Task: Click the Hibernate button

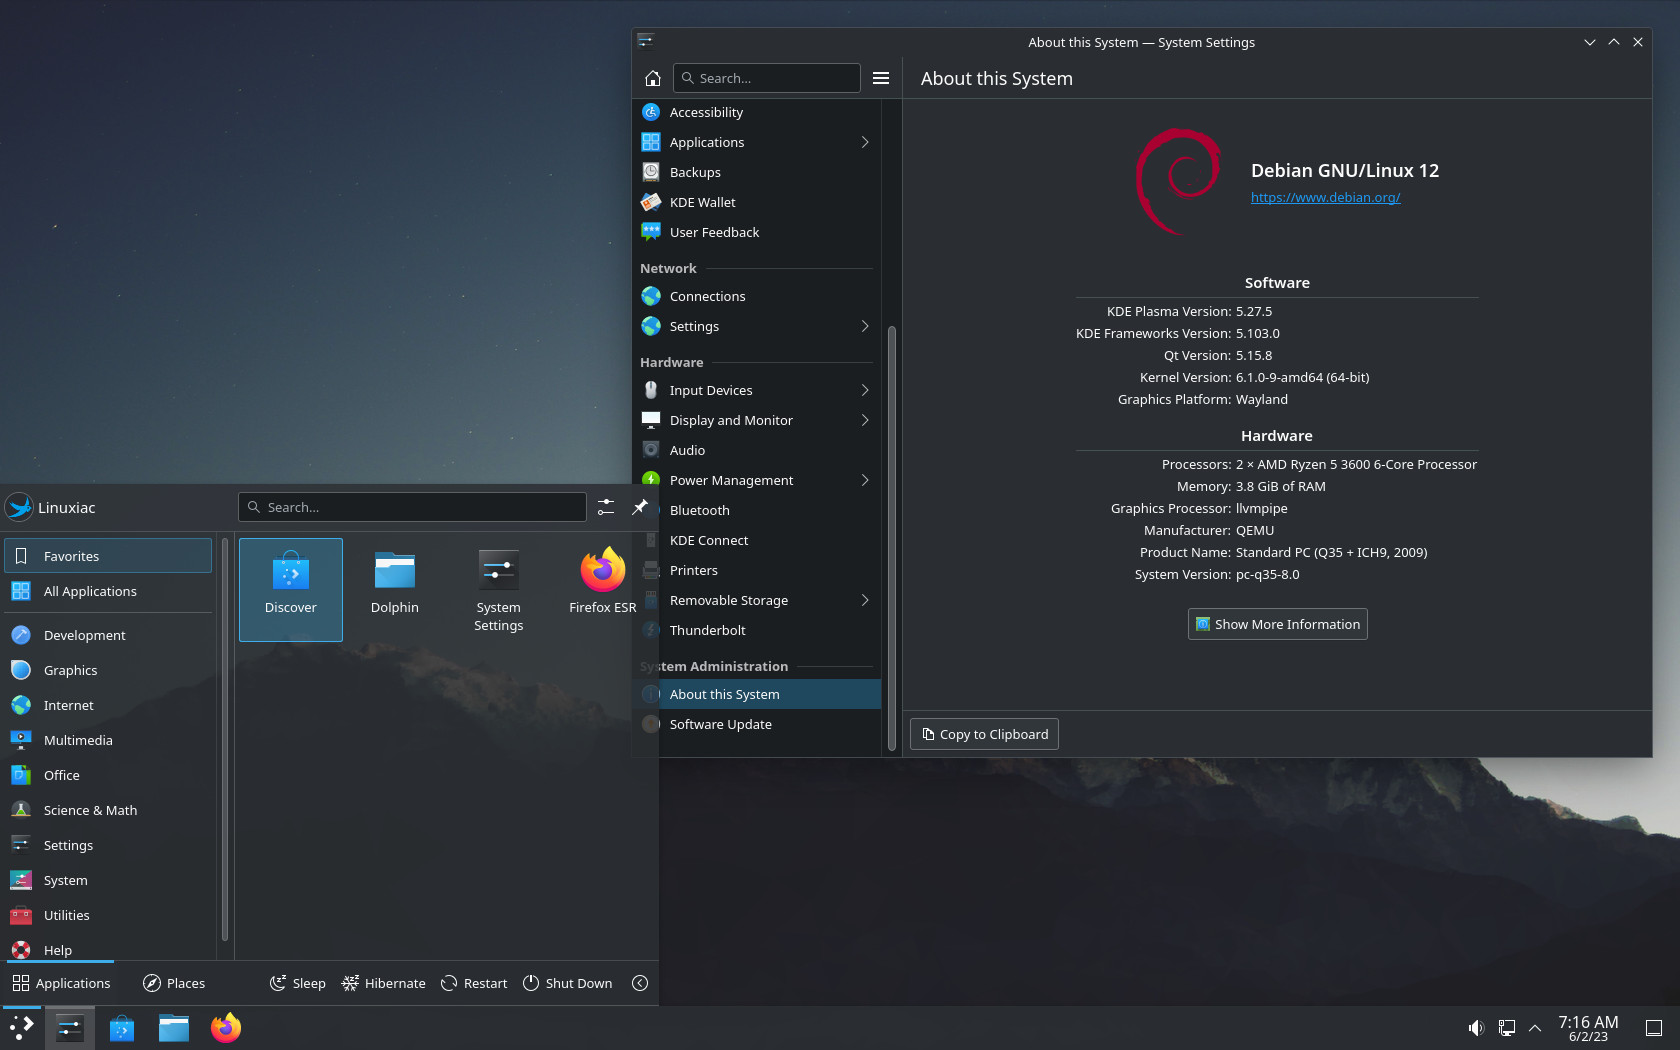Action: click(383, 983)
